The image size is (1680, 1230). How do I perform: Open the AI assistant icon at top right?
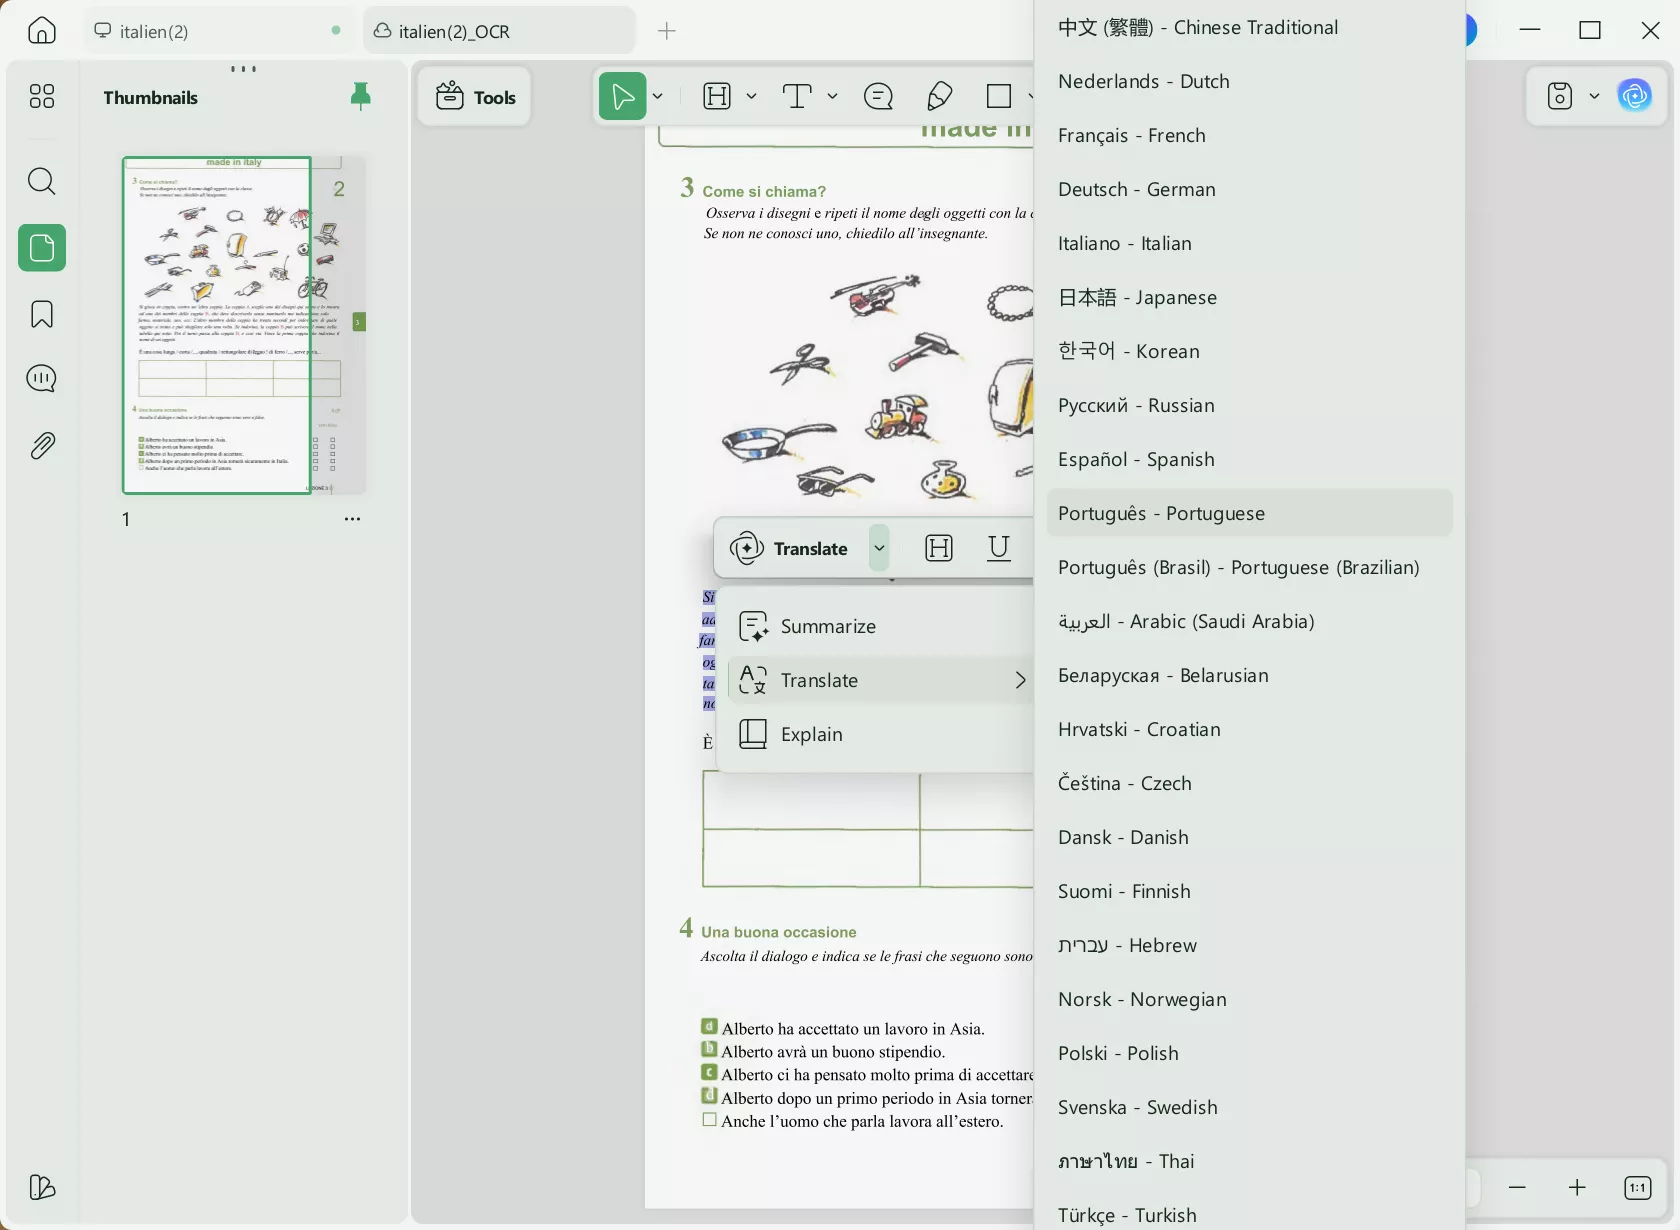1635,96
